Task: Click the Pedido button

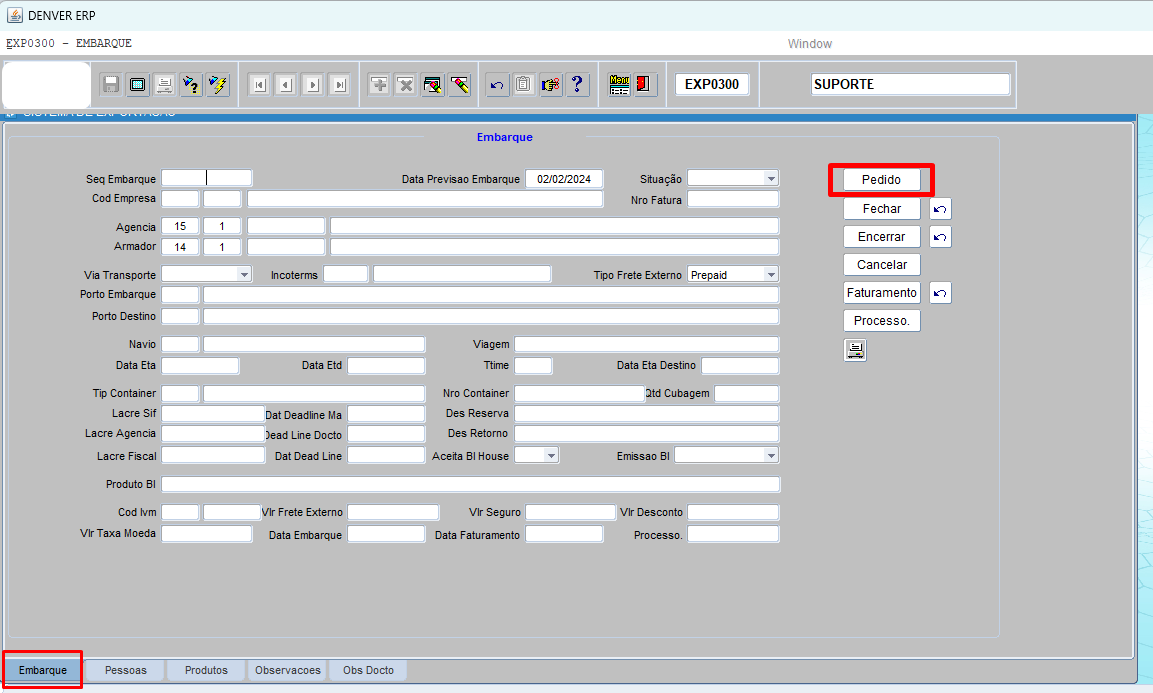Action: click(882, 180)
